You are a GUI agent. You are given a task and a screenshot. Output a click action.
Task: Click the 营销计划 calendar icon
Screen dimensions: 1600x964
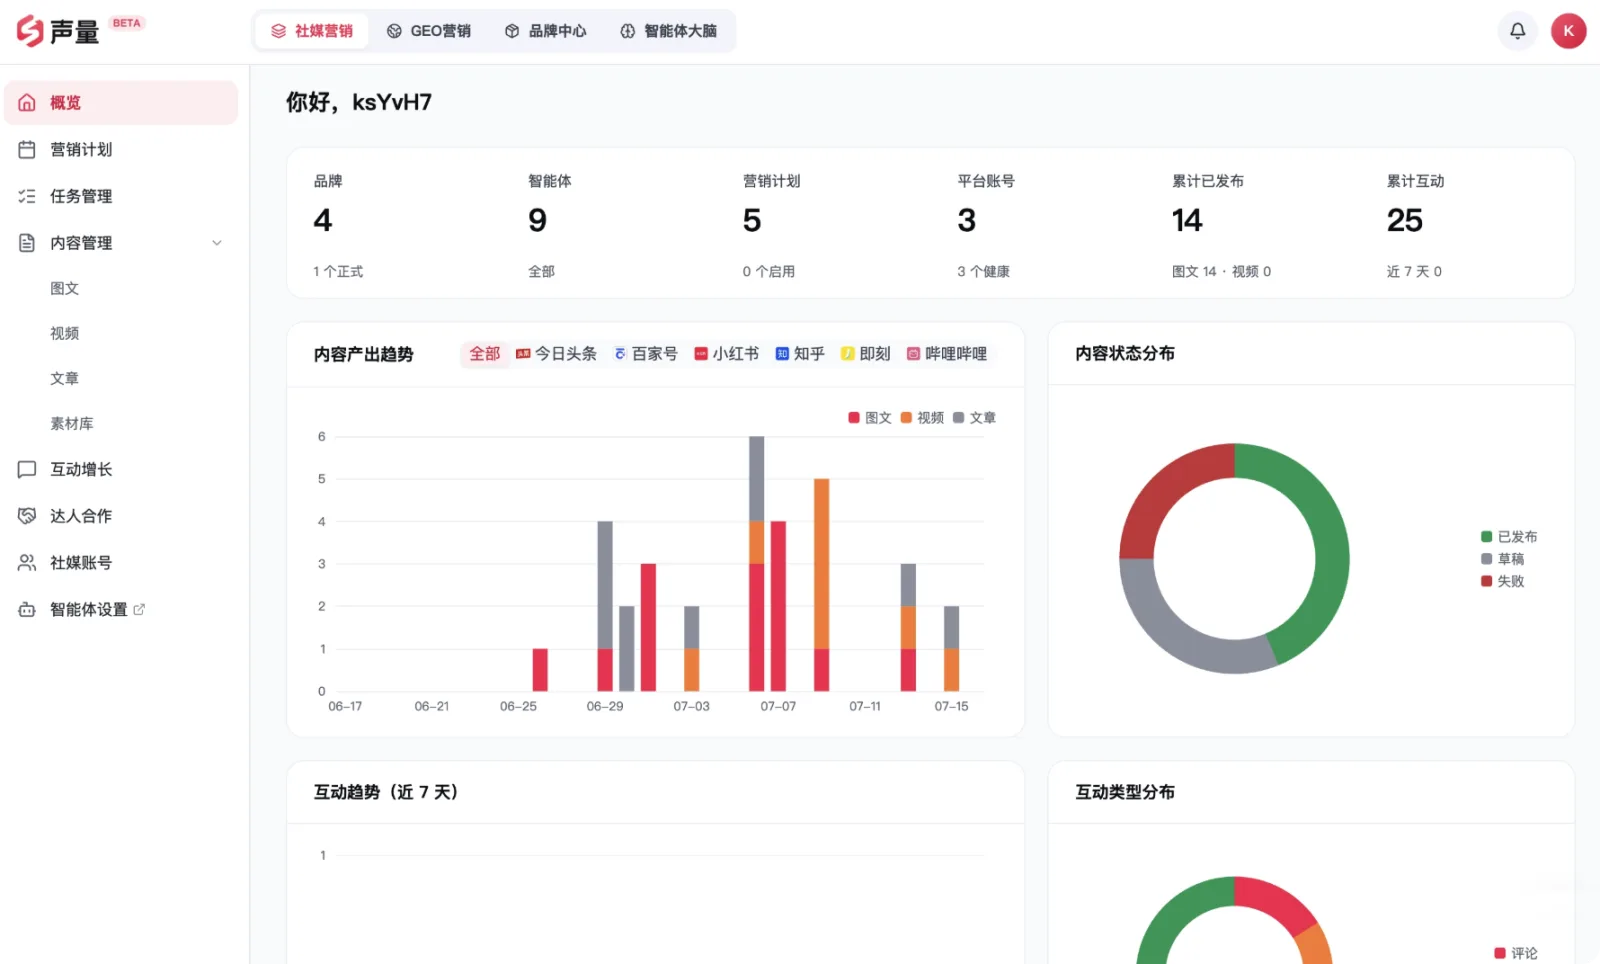(27, 149)
